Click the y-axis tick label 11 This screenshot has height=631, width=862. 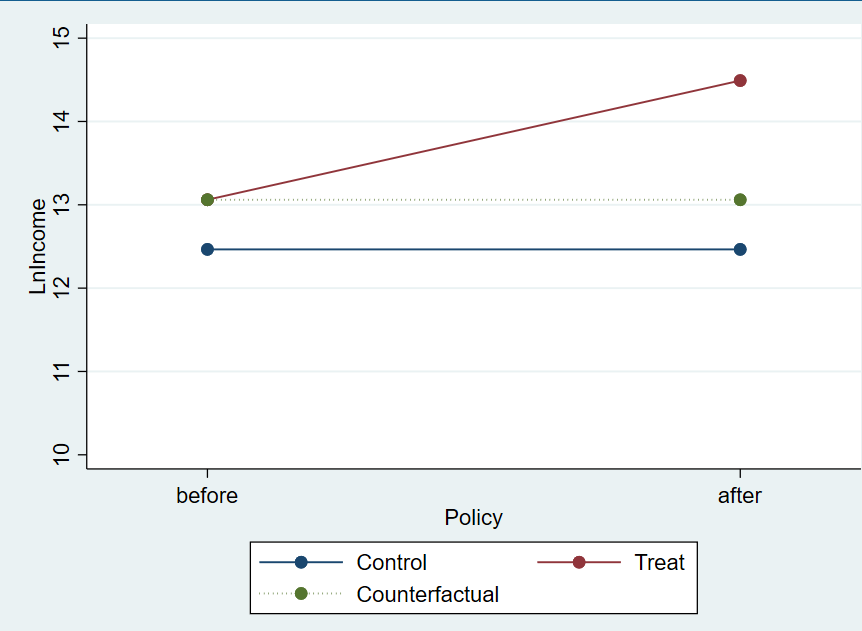tap(64, 371)
